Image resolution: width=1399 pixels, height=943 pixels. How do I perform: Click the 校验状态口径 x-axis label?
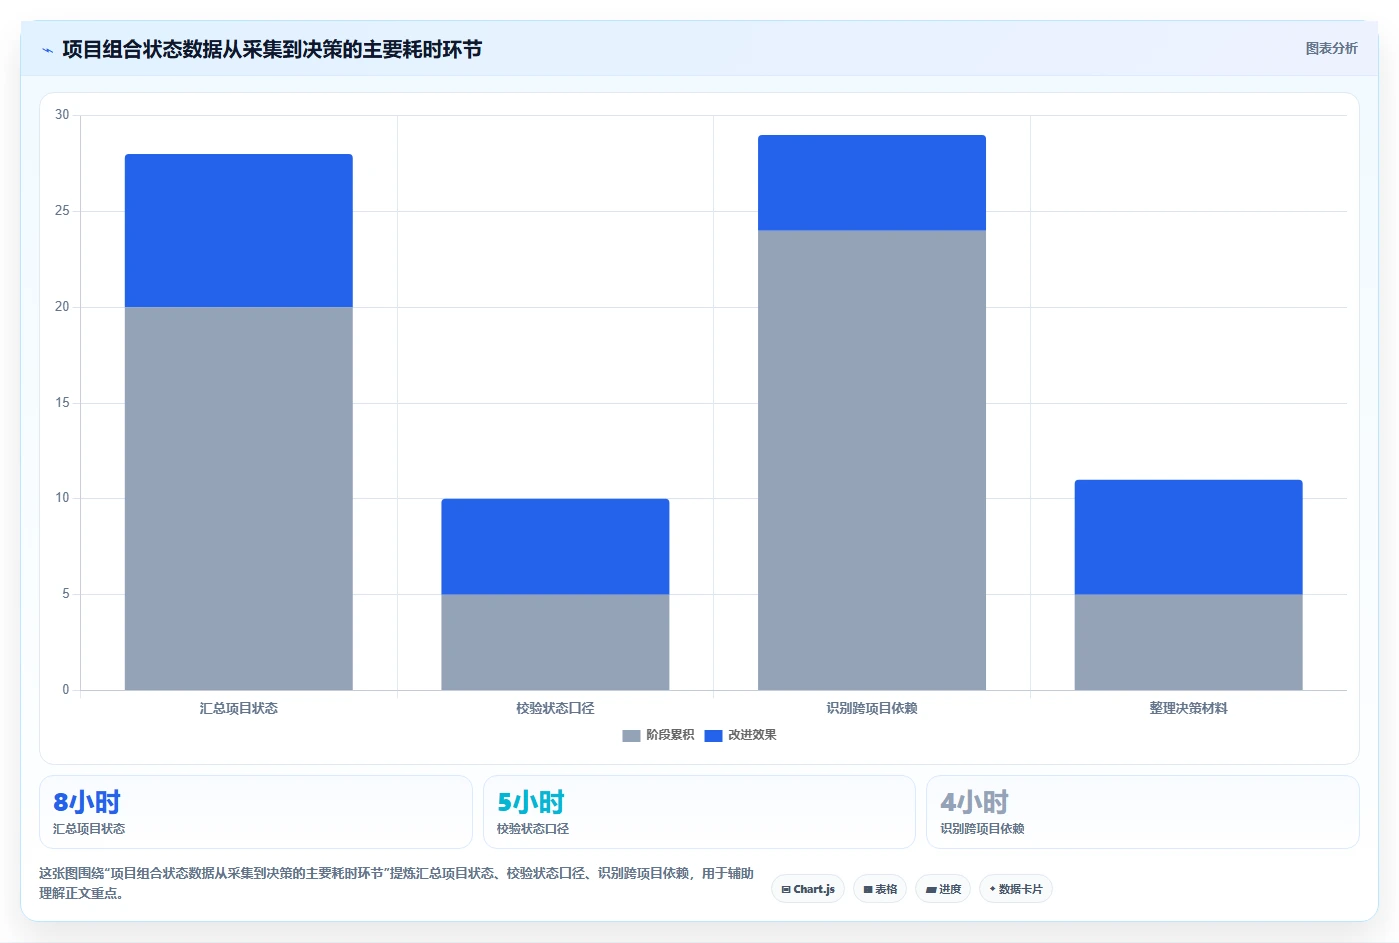pyautogui.click(x=555, y=708)
